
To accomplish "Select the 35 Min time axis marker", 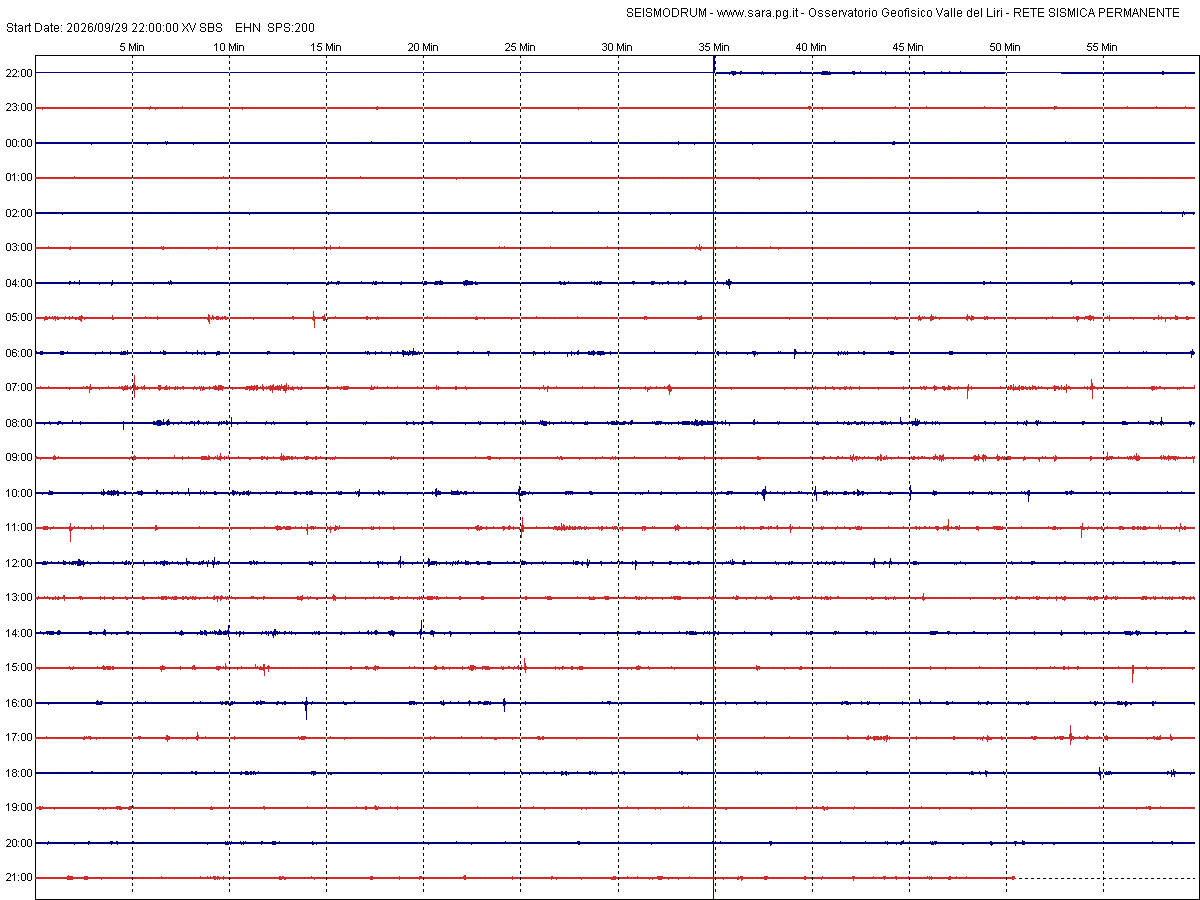I will (x=714, y=47).
